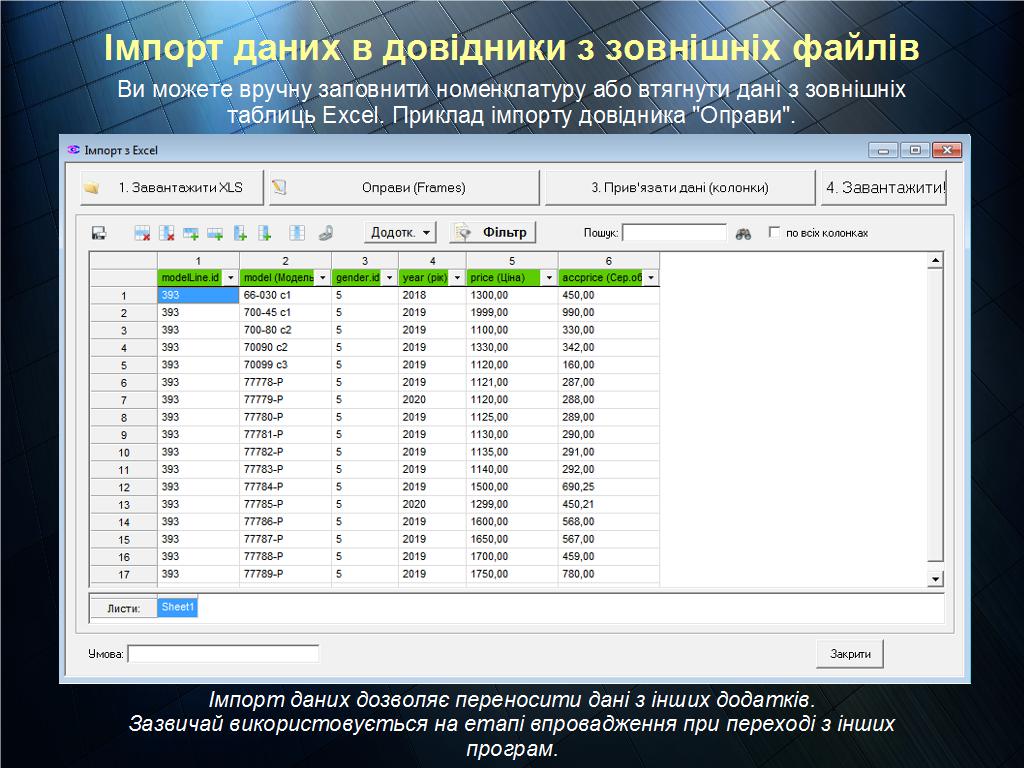
Task: Select the Sheet1 tab
Action: [178, 607]
